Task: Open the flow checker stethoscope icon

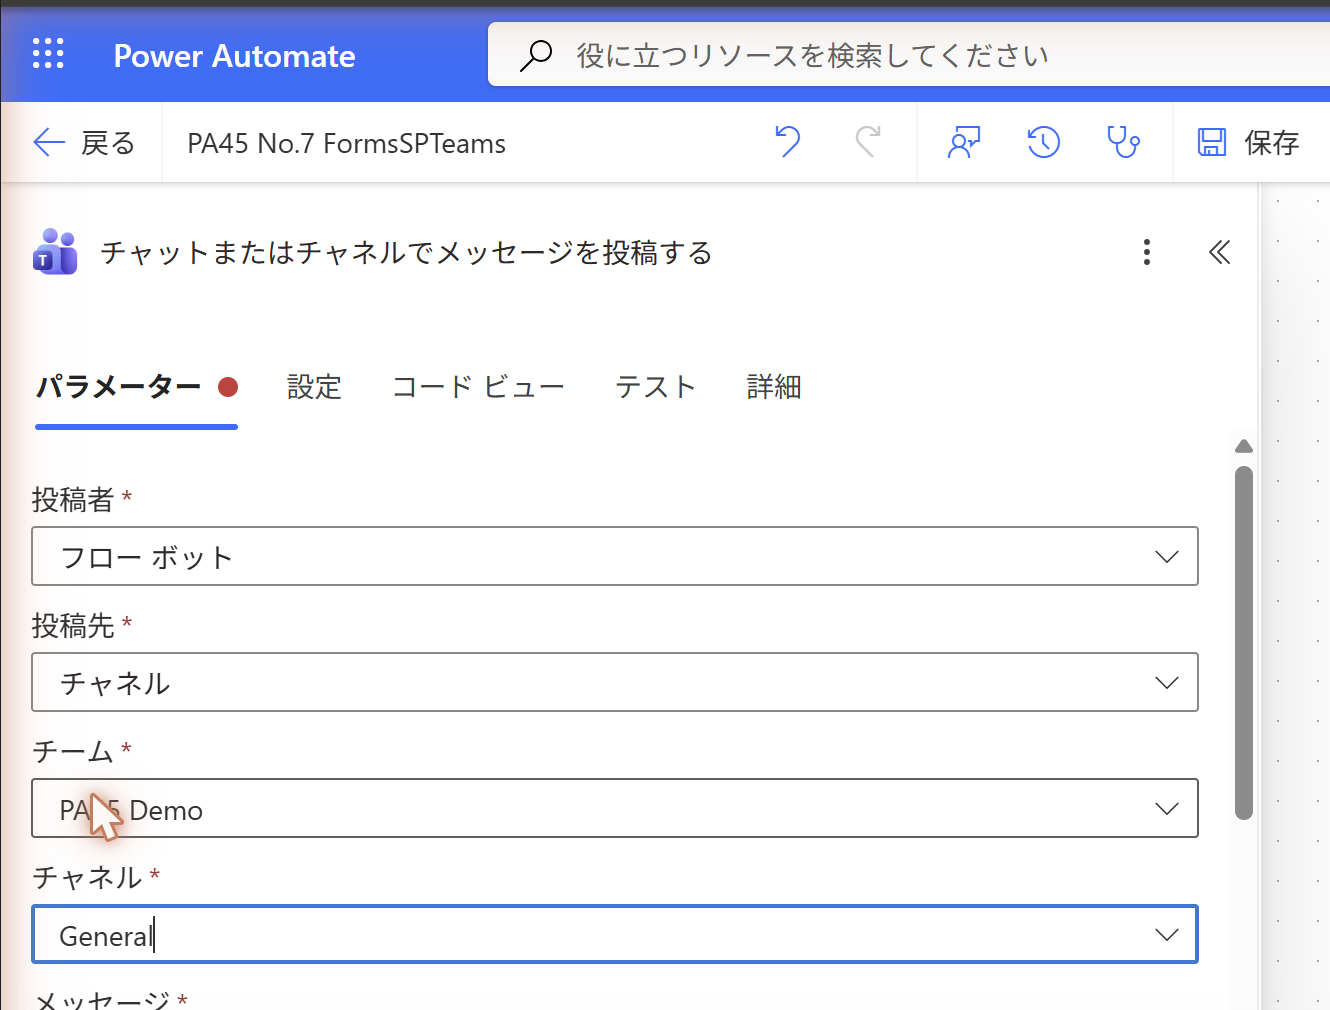Action: pos(1124,143)
